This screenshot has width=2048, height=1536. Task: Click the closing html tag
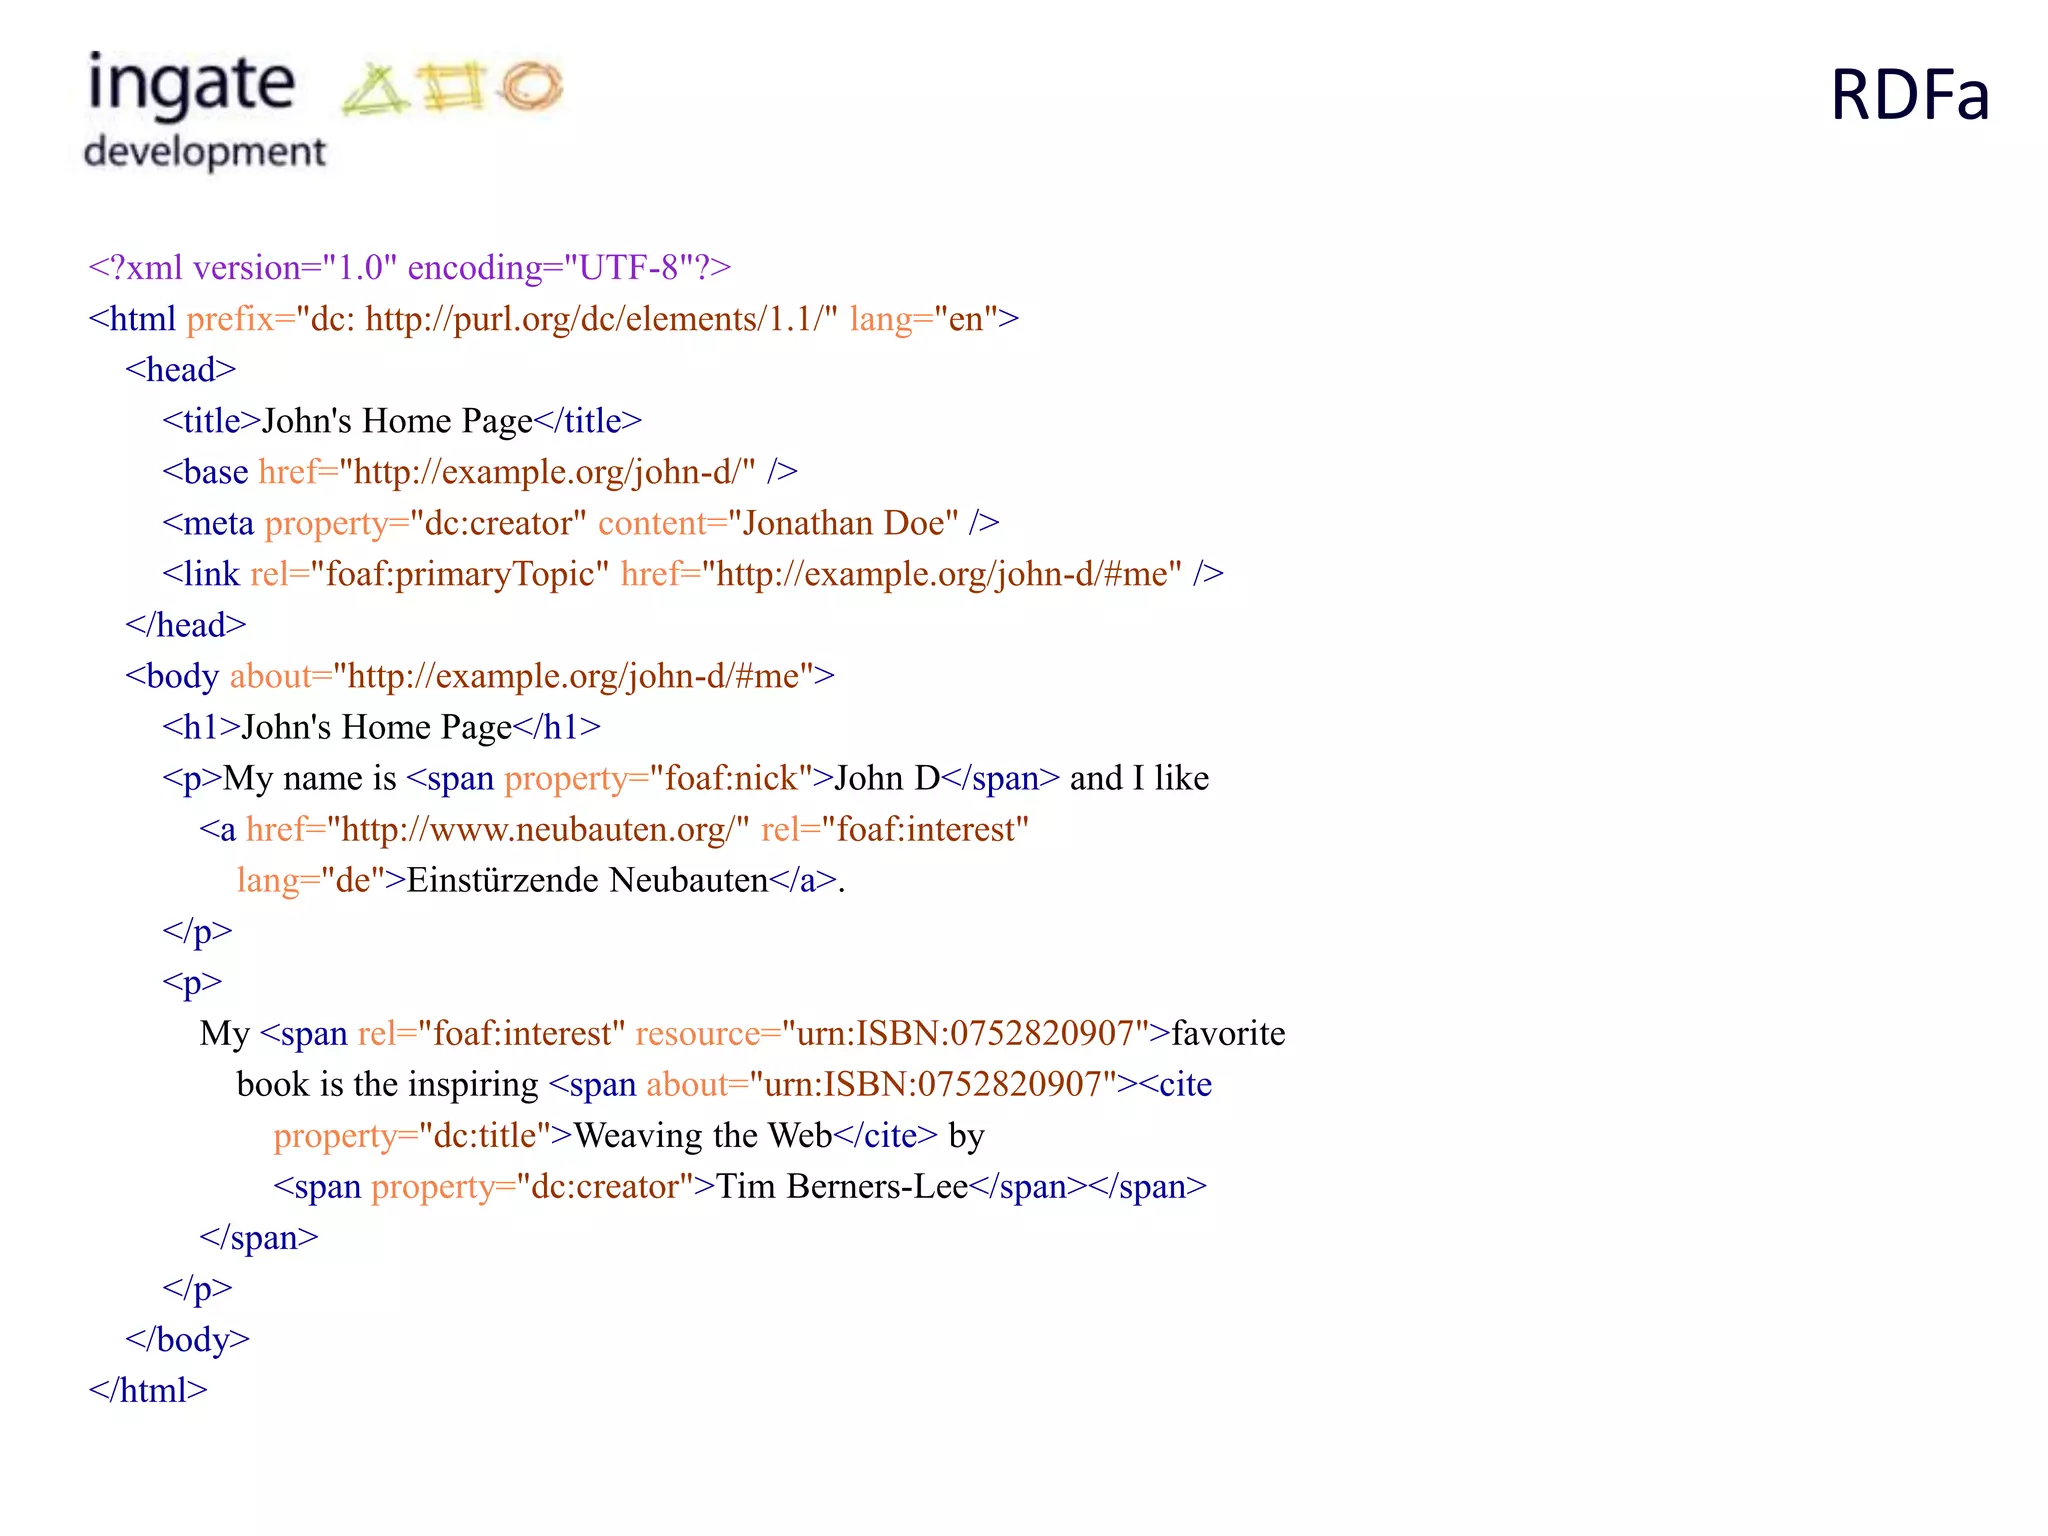click(x=148, y=1390)
